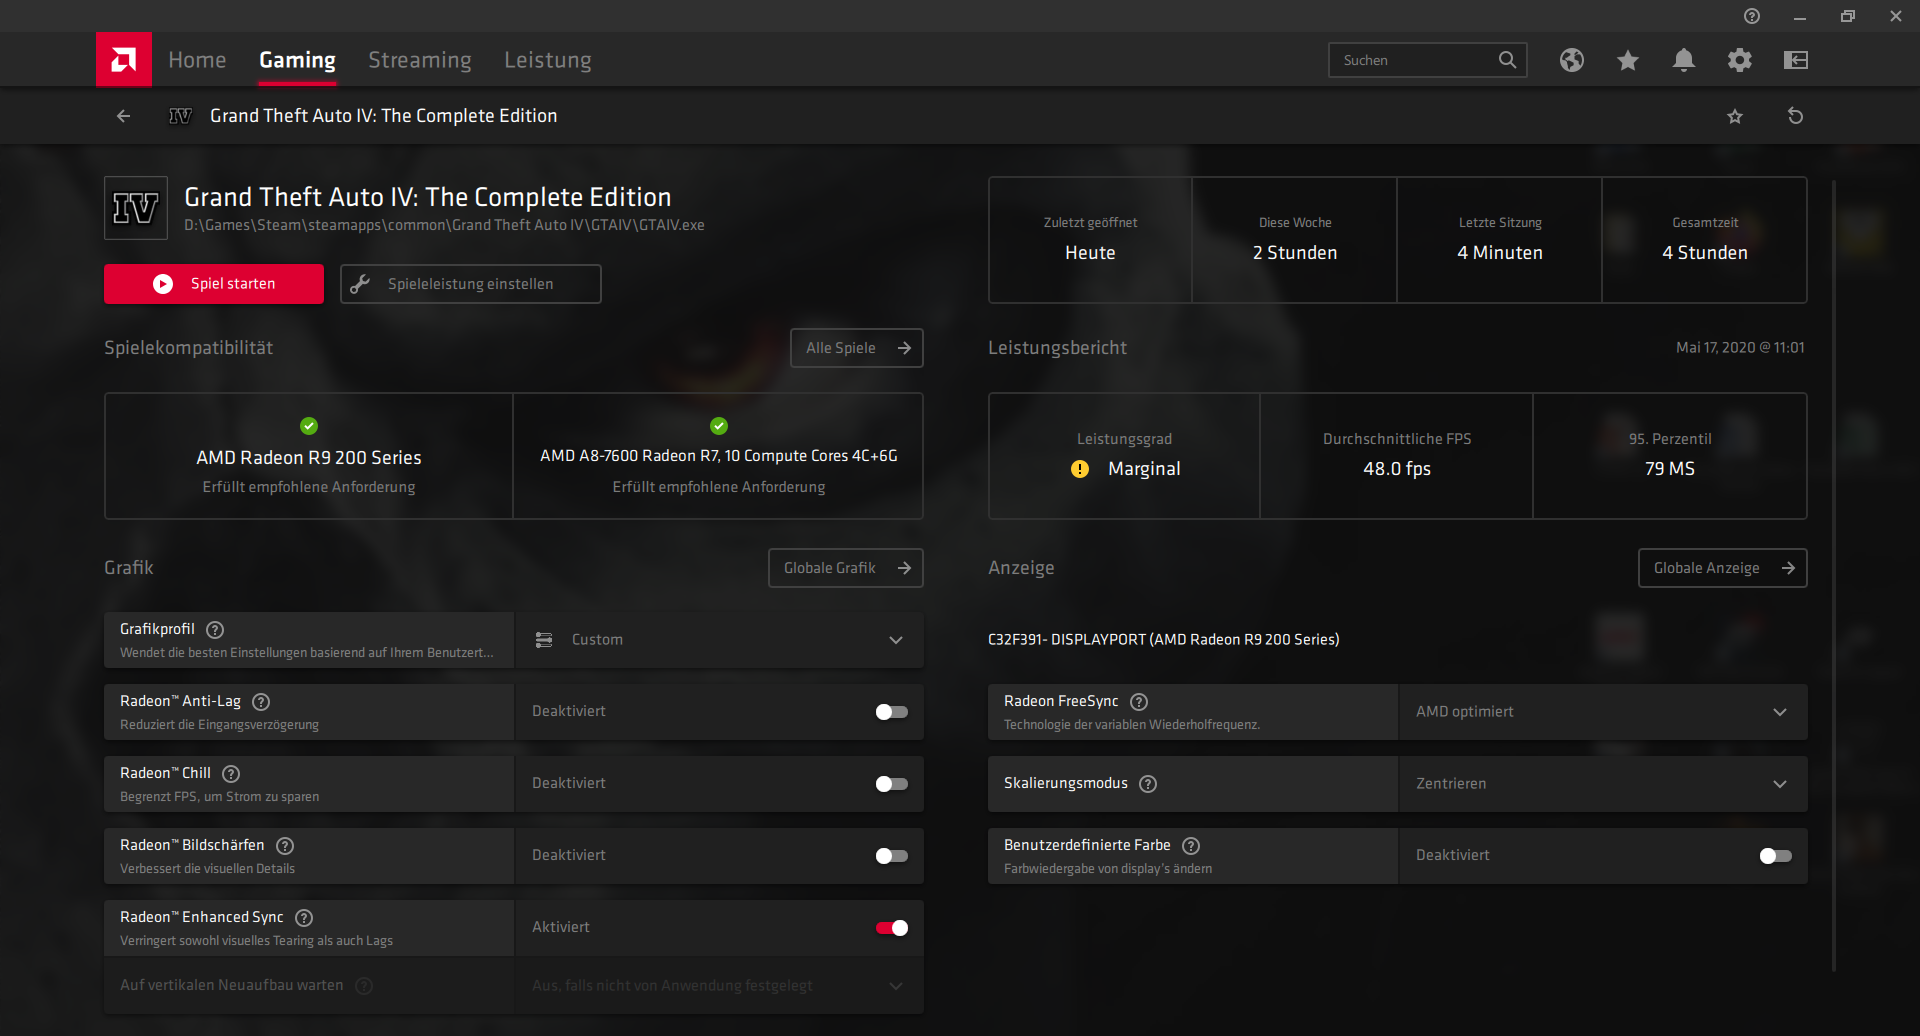Click the 95. Perzentil value 79 MS

[1670, 469]
